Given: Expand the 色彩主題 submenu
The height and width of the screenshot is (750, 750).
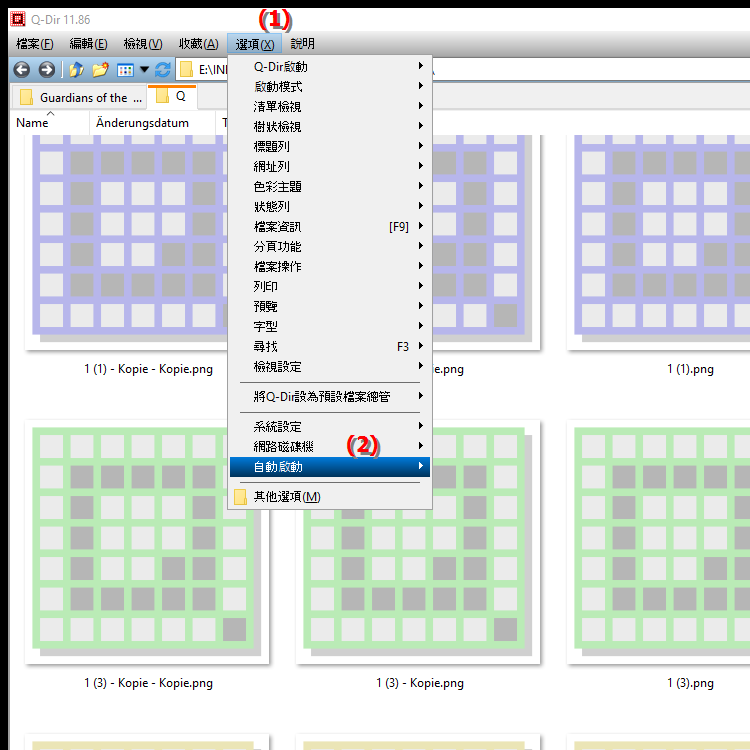Looking at the screenshot, I should click(x=330, y=187).
